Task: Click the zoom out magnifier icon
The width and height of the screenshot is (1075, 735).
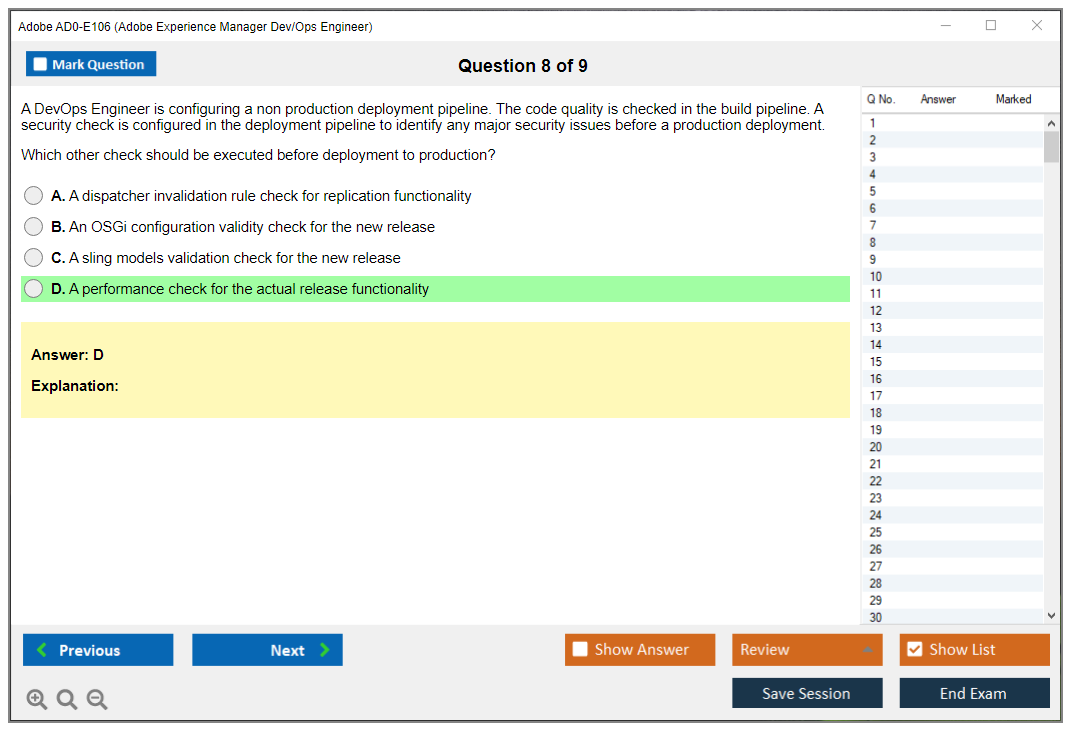Action: [x=97, y=700]
